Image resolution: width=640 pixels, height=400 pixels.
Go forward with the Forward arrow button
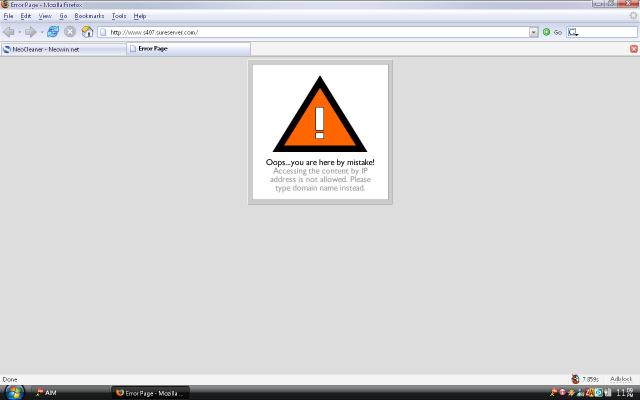(x=31, y=32)
